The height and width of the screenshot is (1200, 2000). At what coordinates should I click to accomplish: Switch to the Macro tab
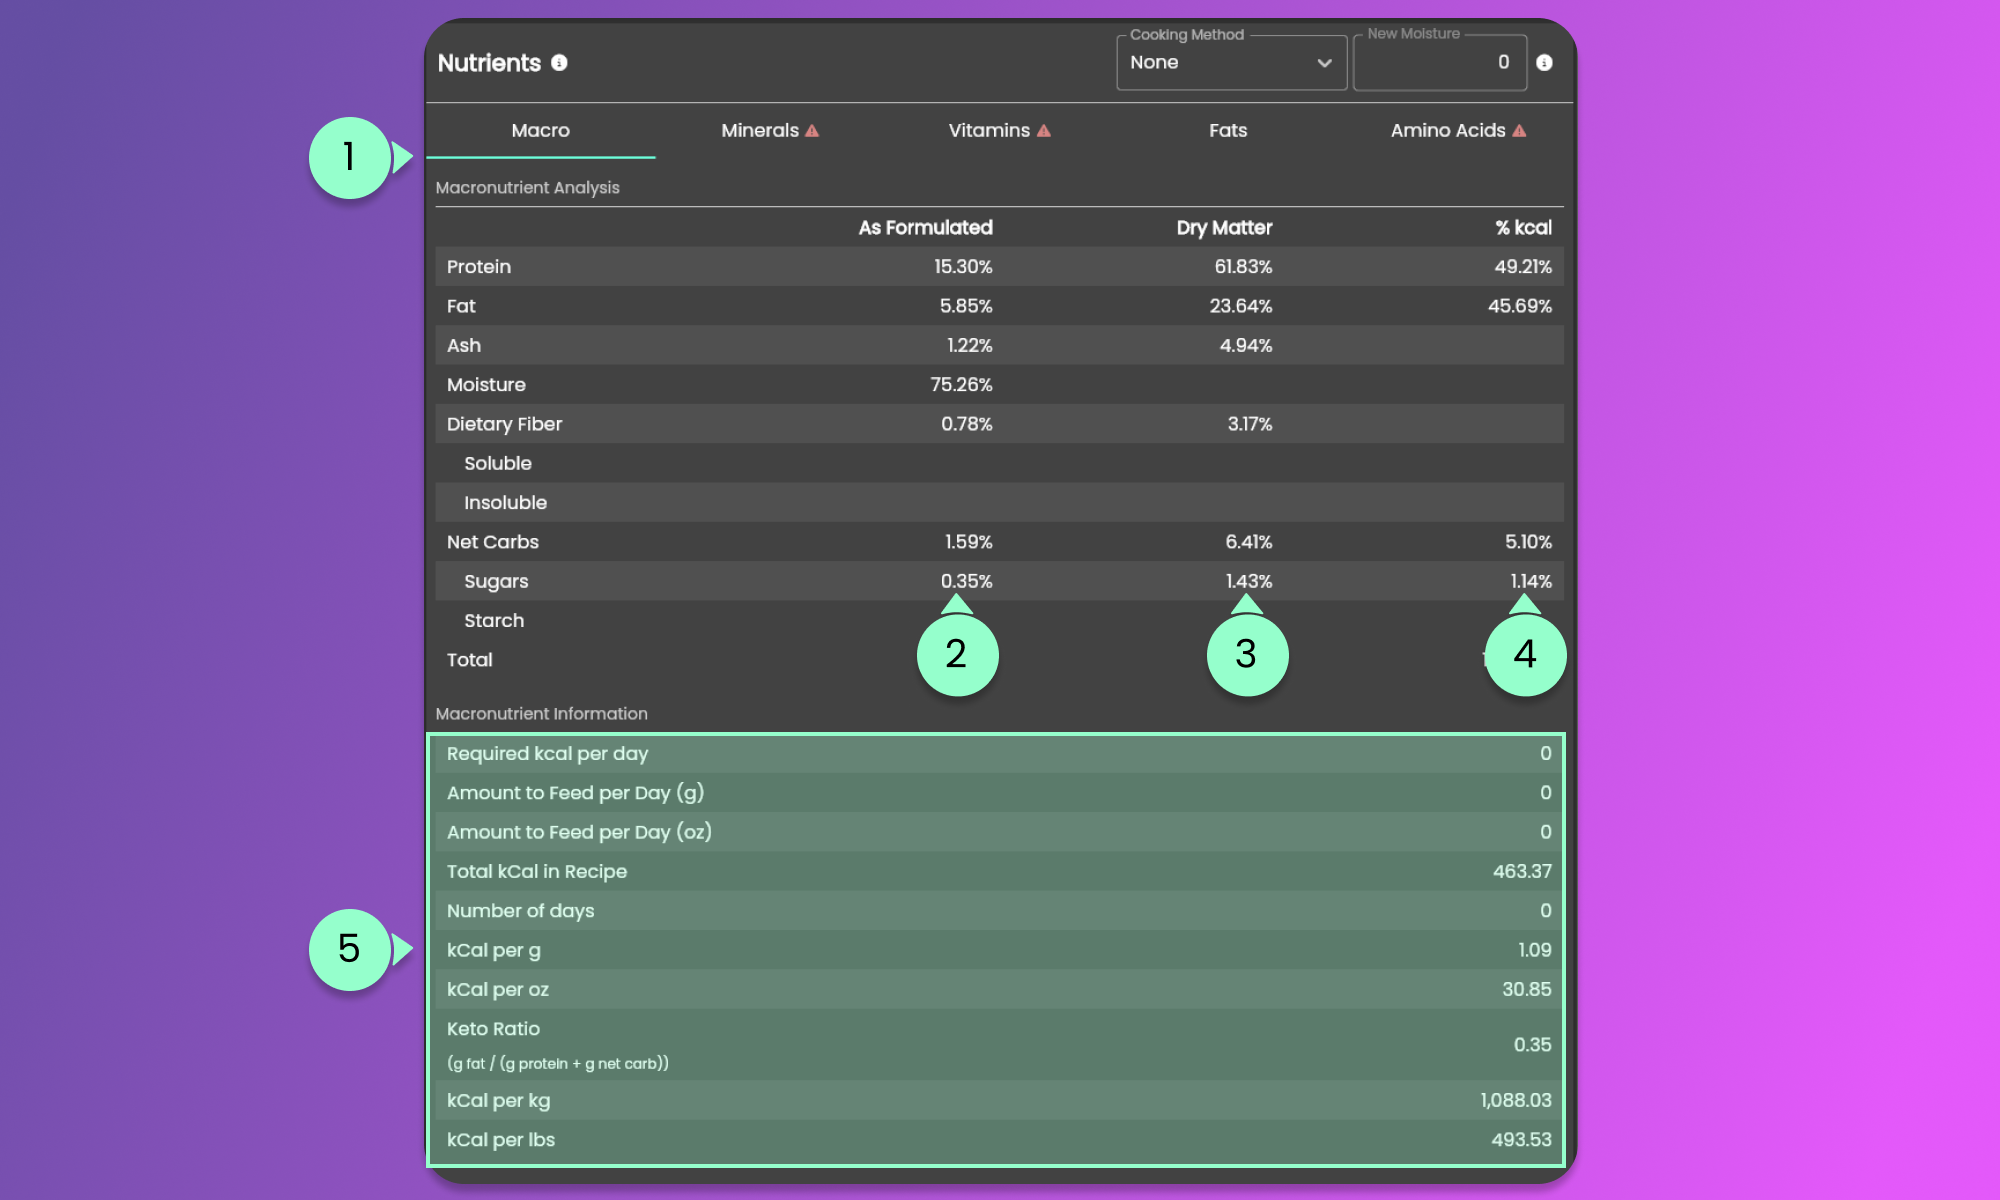pyautogui.click(x=540, y=131)
